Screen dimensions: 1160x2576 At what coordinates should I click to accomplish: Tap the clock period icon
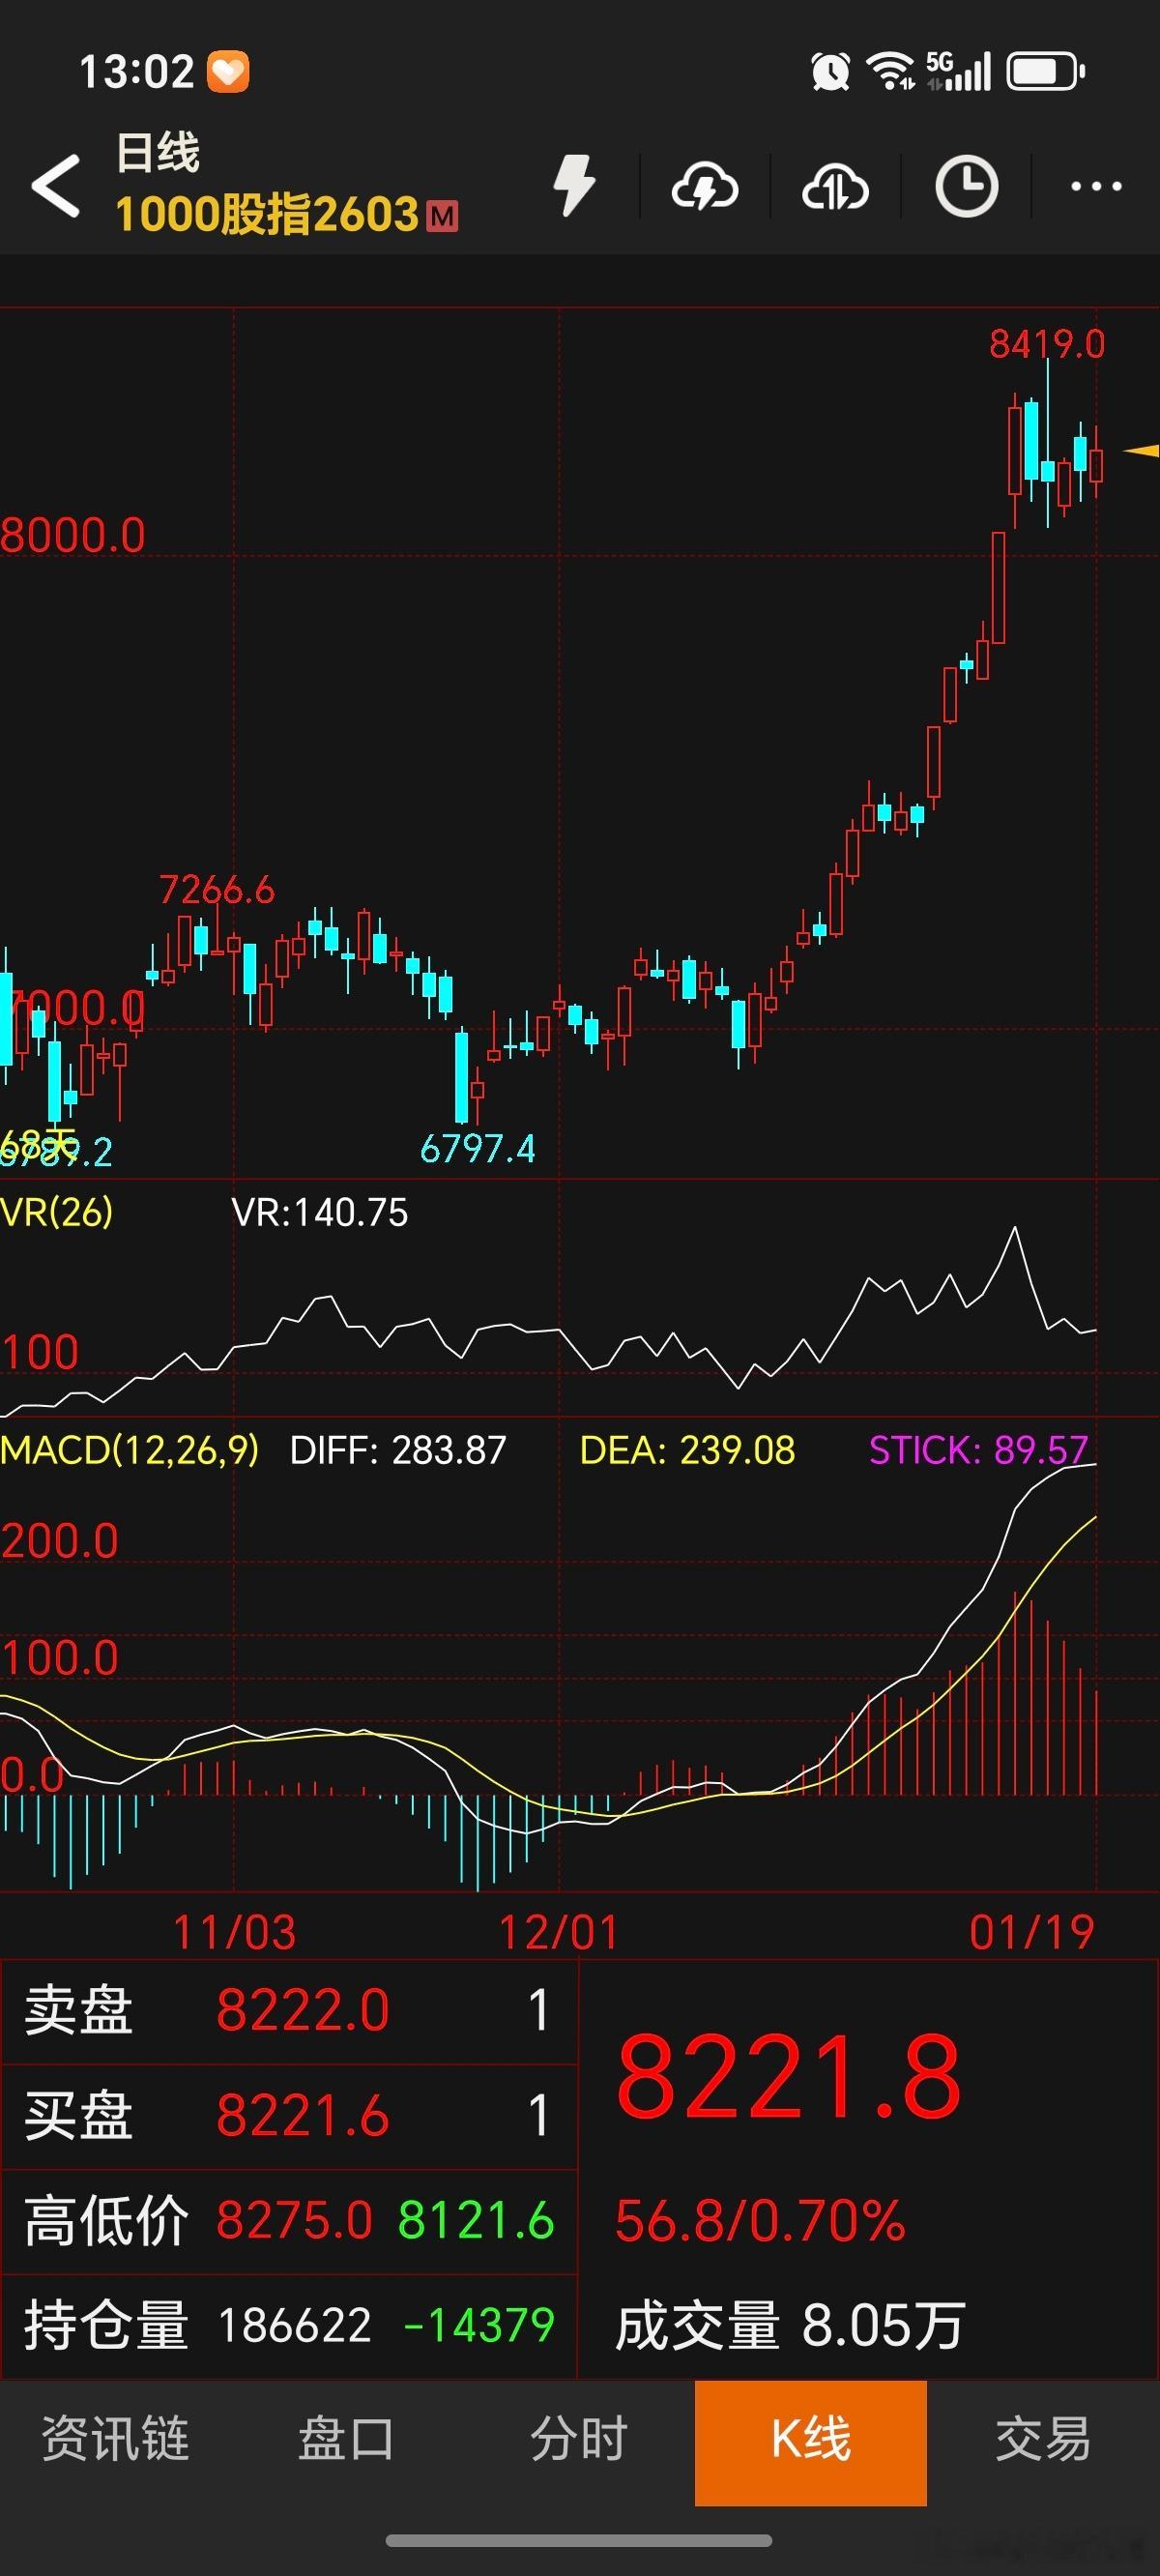coord(966,186)
